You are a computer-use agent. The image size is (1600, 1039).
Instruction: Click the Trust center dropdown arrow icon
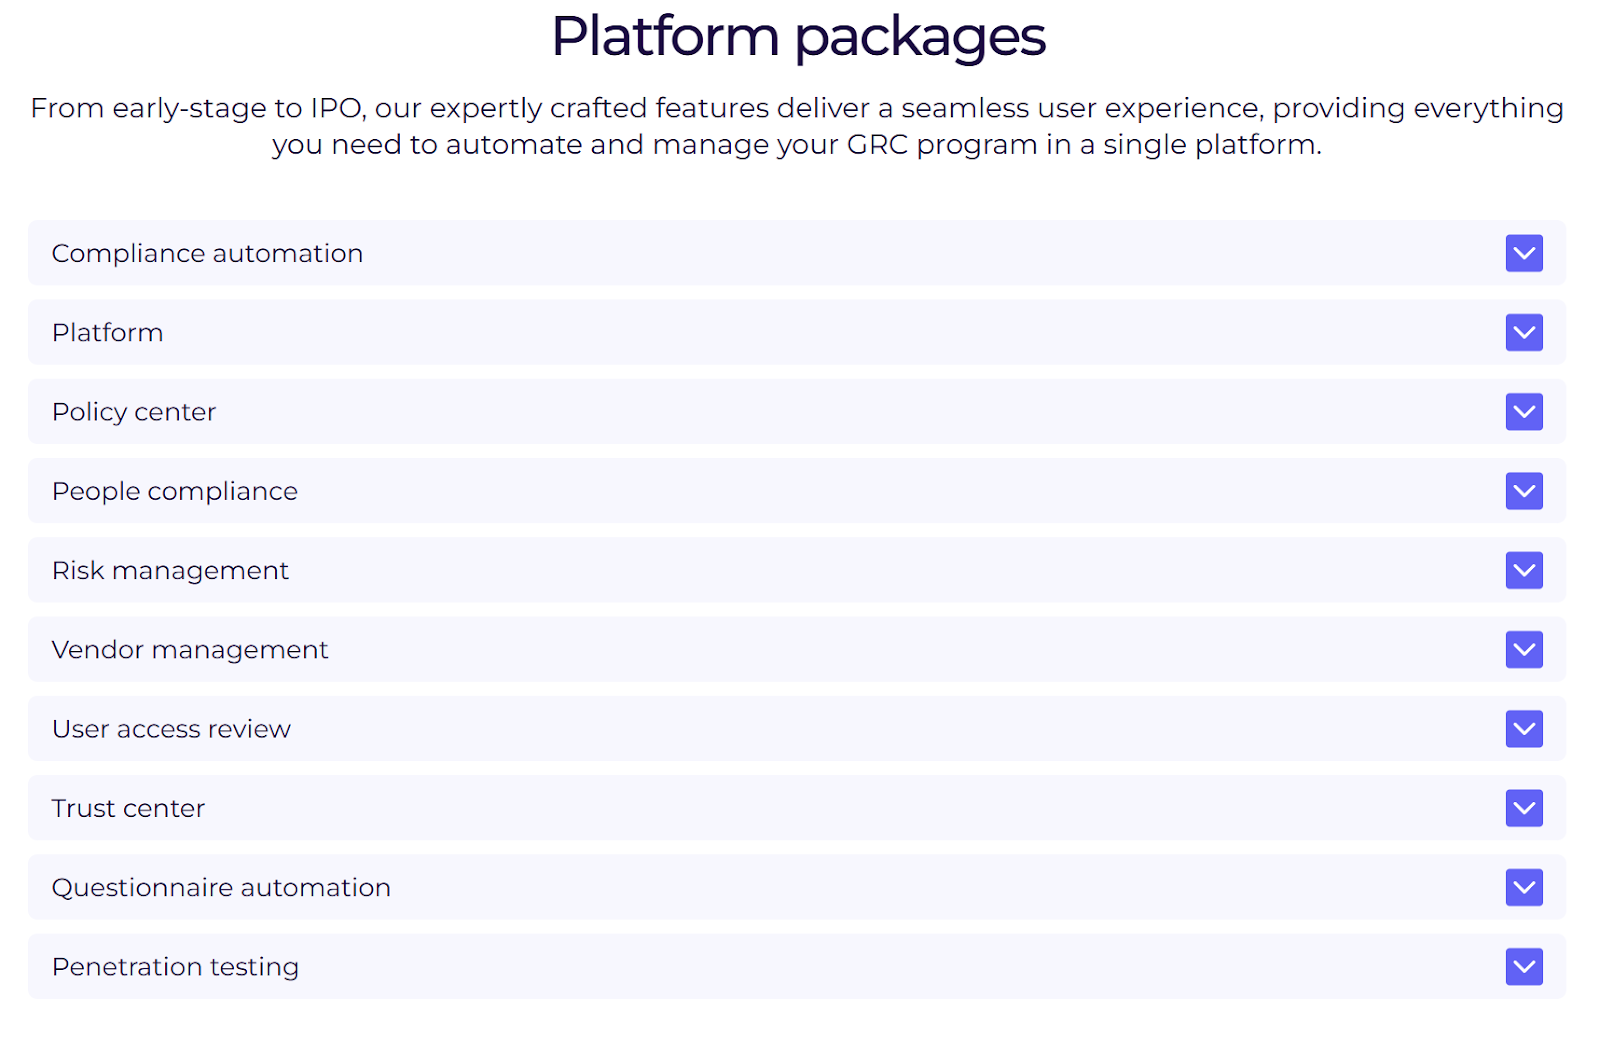tap(1523, 808)
